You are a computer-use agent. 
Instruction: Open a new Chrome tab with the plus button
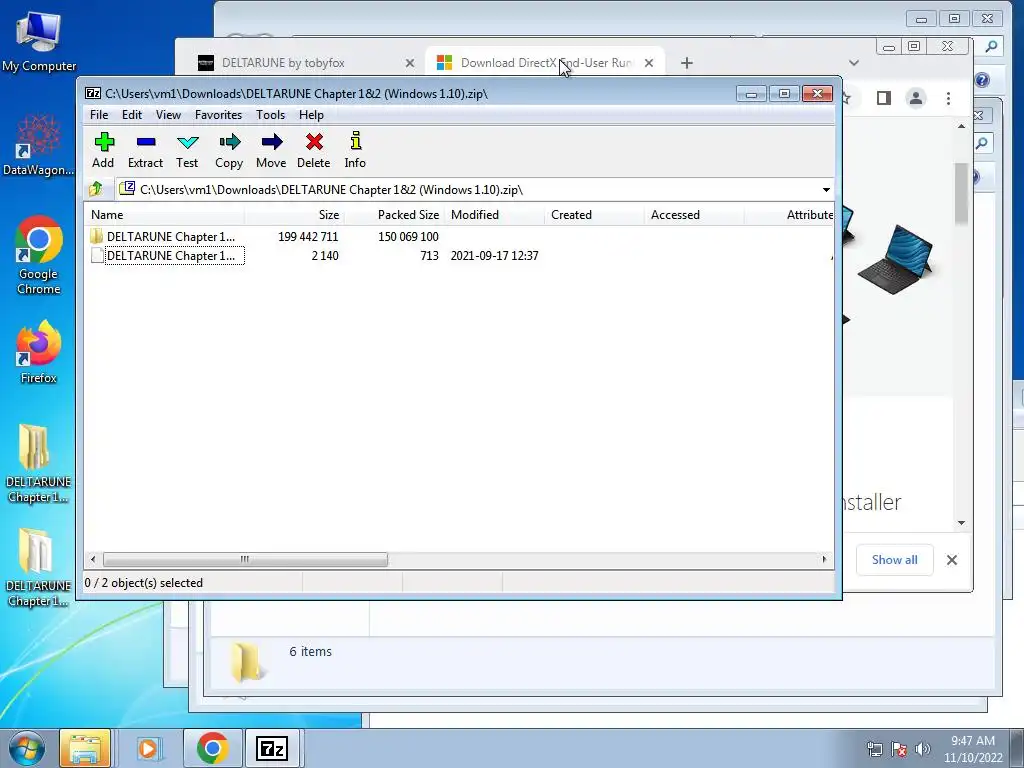tap(686, 63)
